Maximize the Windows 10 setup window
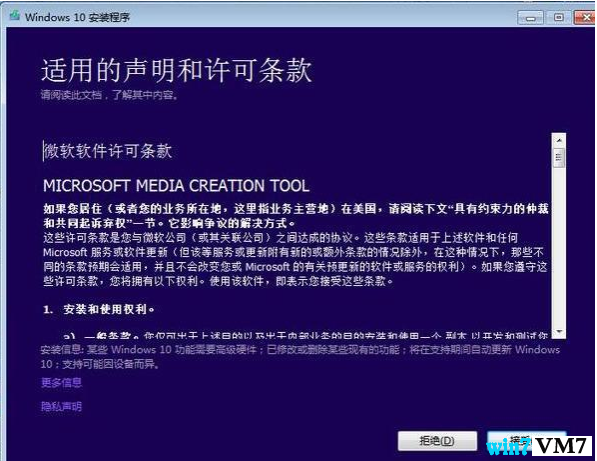597x461 pixels. pyautogui.click(x=558, y=18)
